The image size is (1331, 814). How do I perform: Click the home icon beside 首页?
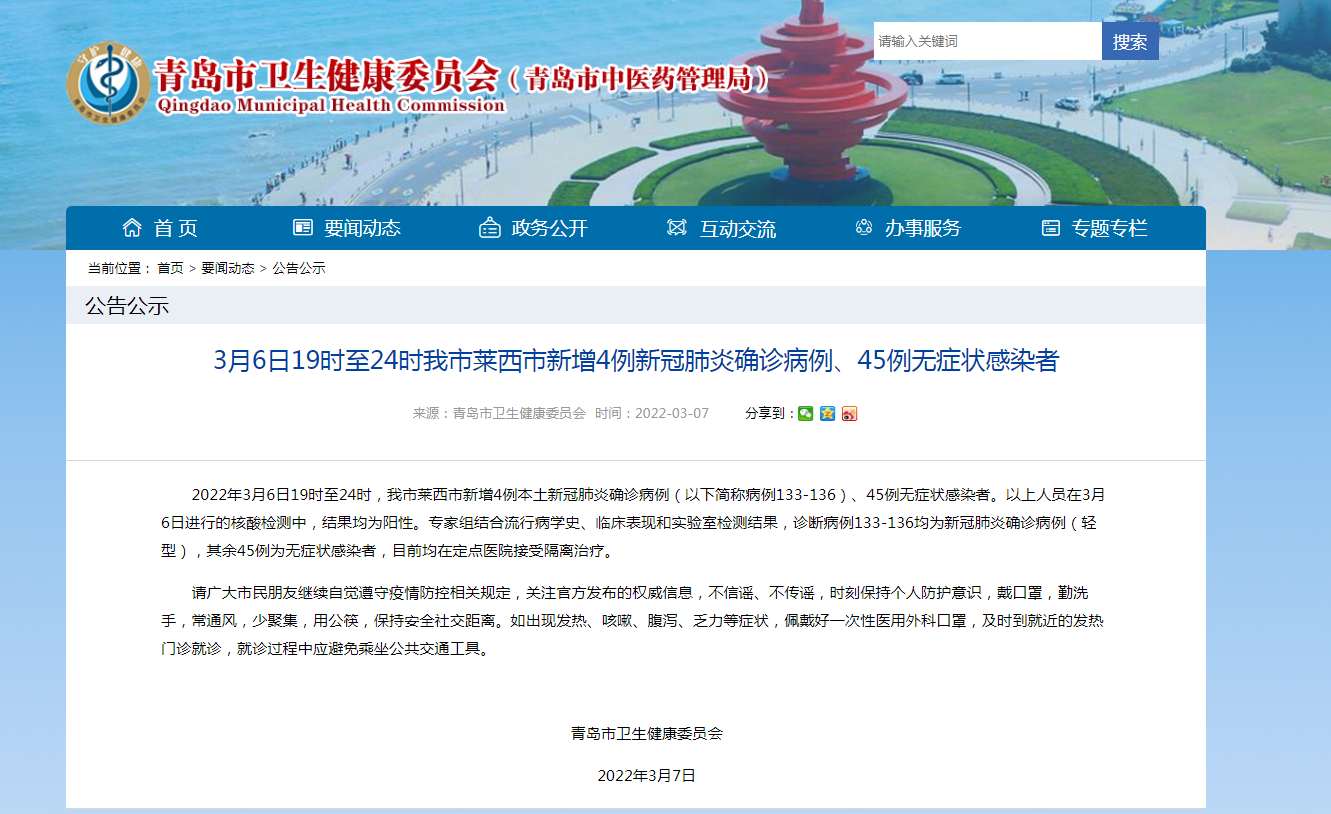(132, 228)
